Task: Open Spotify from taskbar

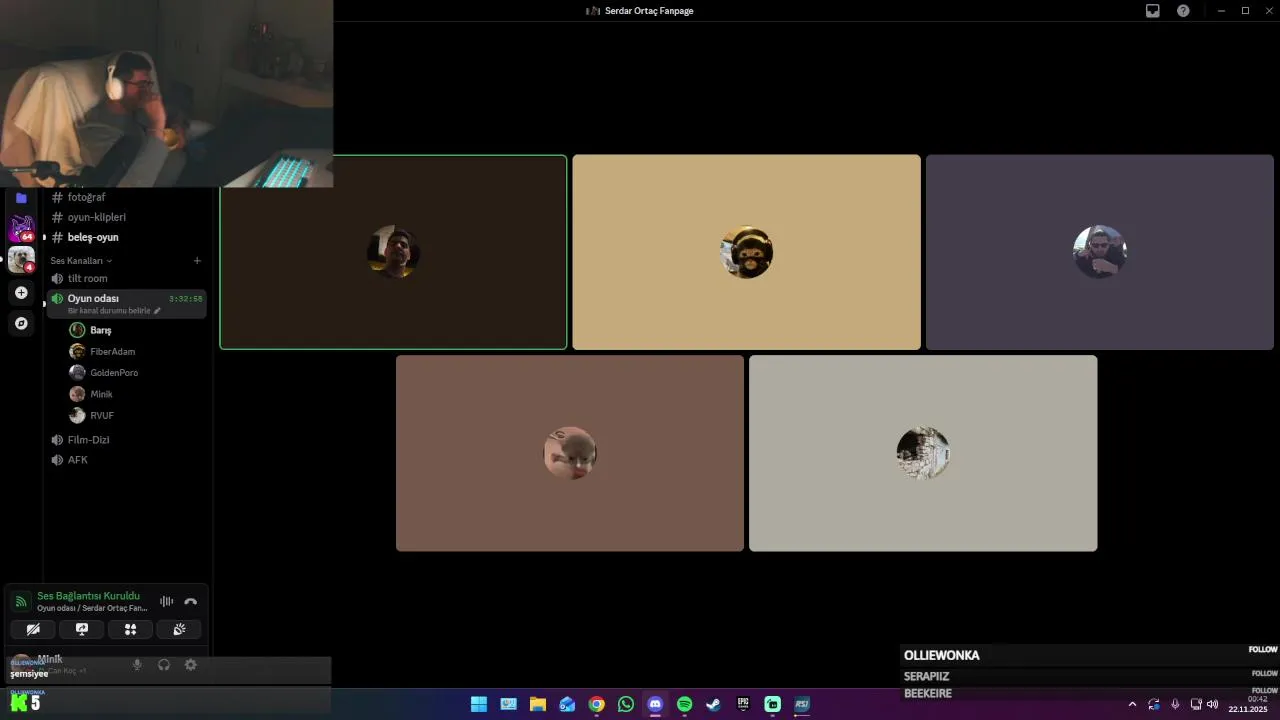Action: click(684, 704)
